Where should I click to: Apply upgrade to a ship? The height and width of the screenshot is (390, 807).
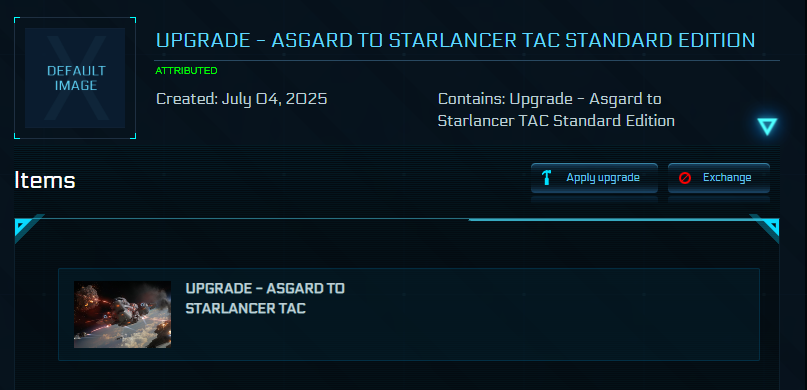[594, 178]
